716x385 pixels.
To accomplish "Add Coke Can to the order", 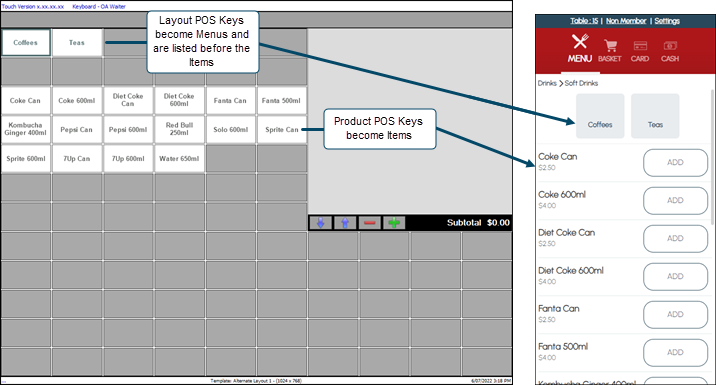I will pos(675,163).
